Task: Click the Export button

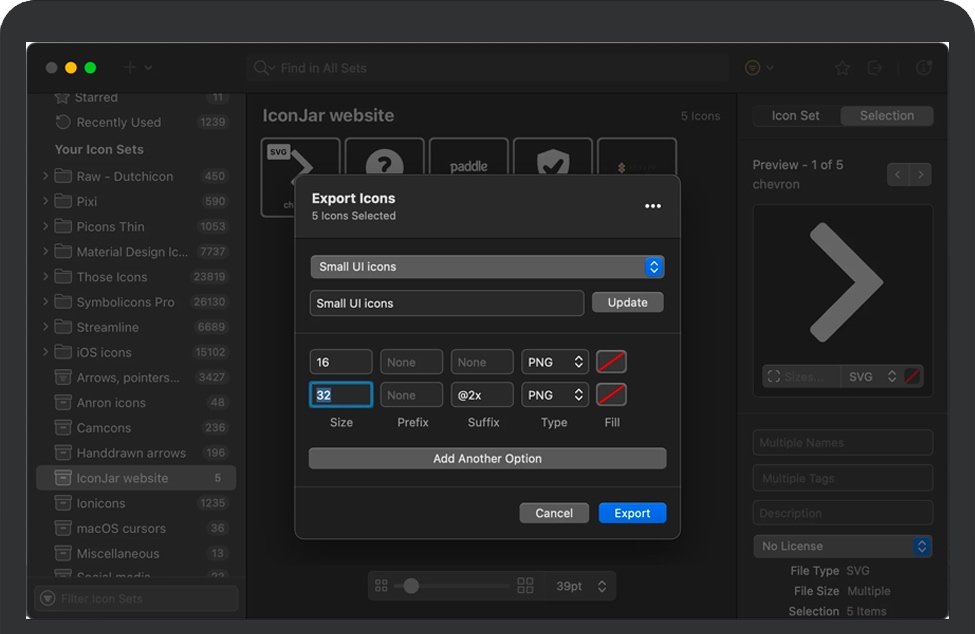Action: coord(632,513)
